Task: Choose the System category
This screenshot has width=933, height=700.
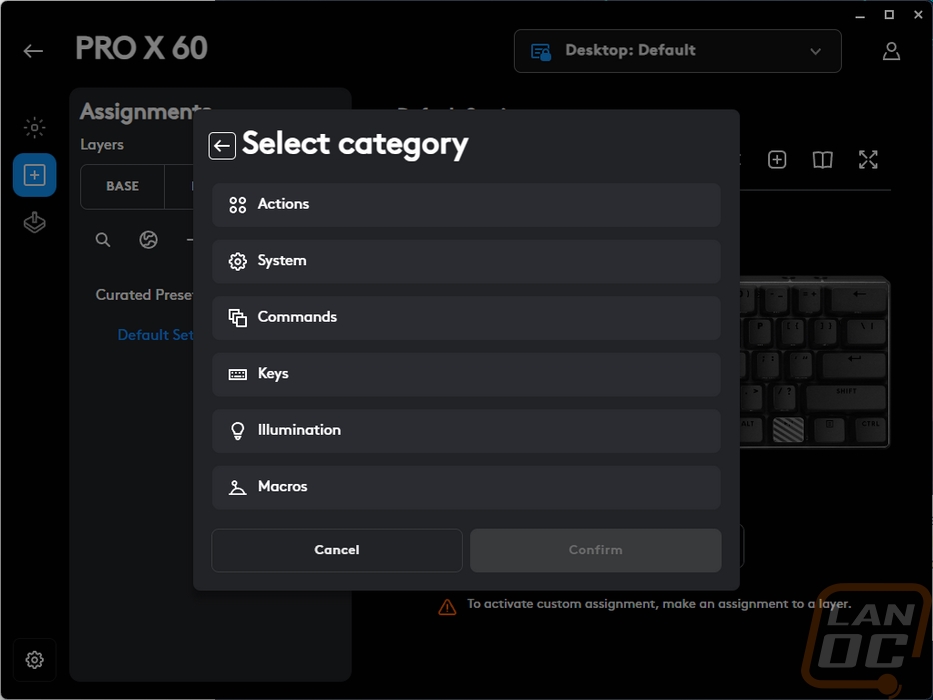Action: click(466, 261)
